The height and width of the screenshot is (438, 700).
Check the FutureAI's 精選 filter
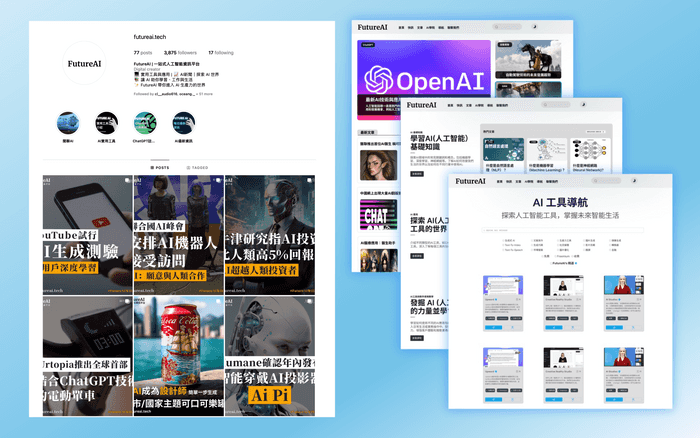click(x=563, y=263)
